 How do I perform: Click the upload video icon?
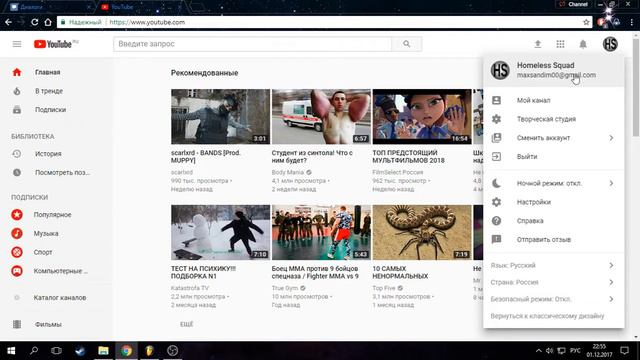click(538, 44)
